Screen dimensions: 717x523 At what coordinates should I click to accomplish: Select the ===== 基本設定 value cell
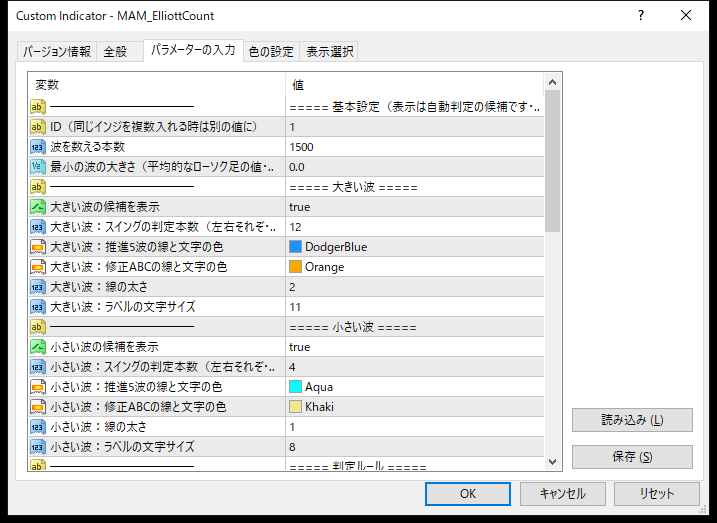(x=415, y=107)
